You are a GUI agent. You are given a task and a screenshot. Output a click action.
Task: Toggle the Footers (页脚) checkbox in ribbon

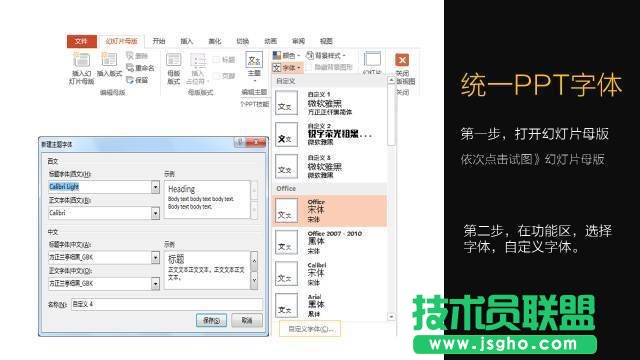point(216,76)
